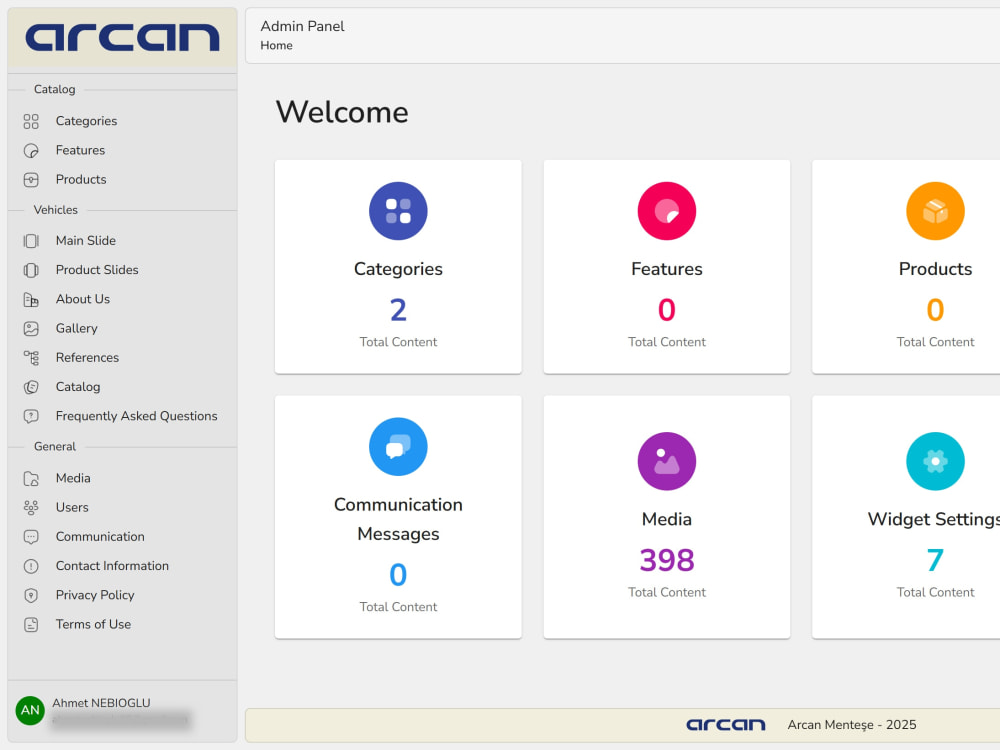Open Products from the sidebar menu
Viewport: 1000px width, 750px height.
[81, 180]
